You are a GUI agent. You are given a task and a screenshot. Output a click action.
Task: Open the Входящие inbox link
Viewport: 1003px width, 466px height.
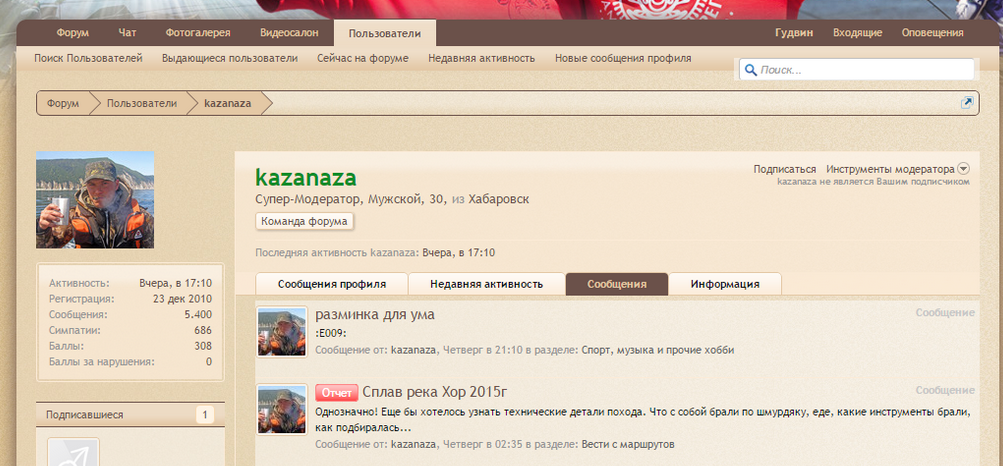pos(857,33)
